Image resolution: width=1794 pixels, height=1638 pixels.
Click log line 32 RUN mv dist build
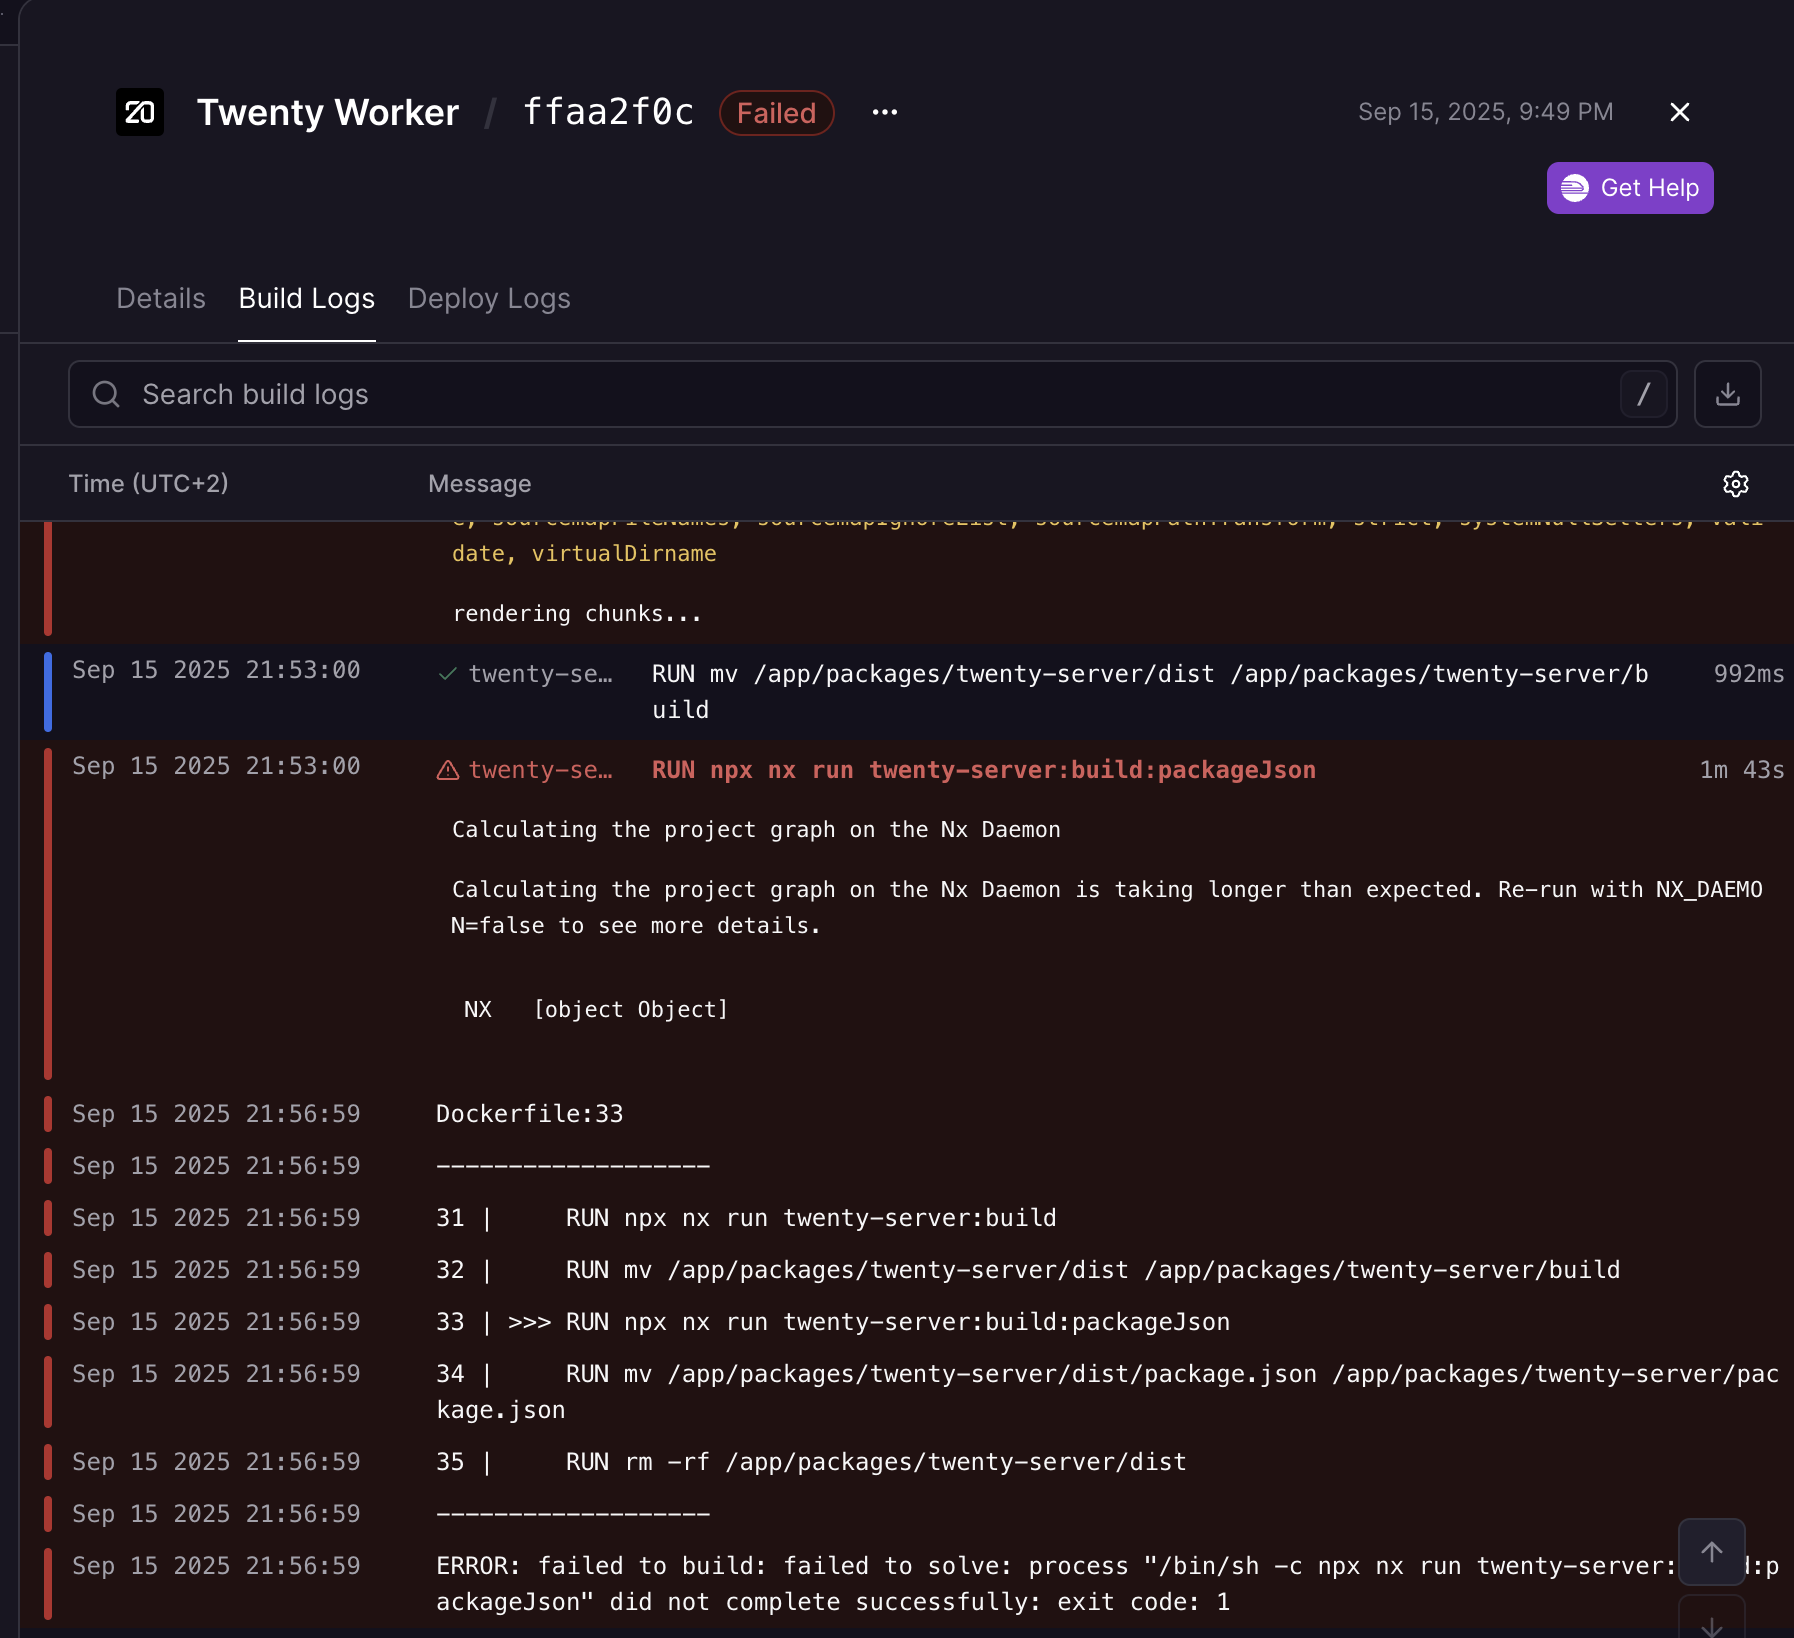click(1028, 1270)
